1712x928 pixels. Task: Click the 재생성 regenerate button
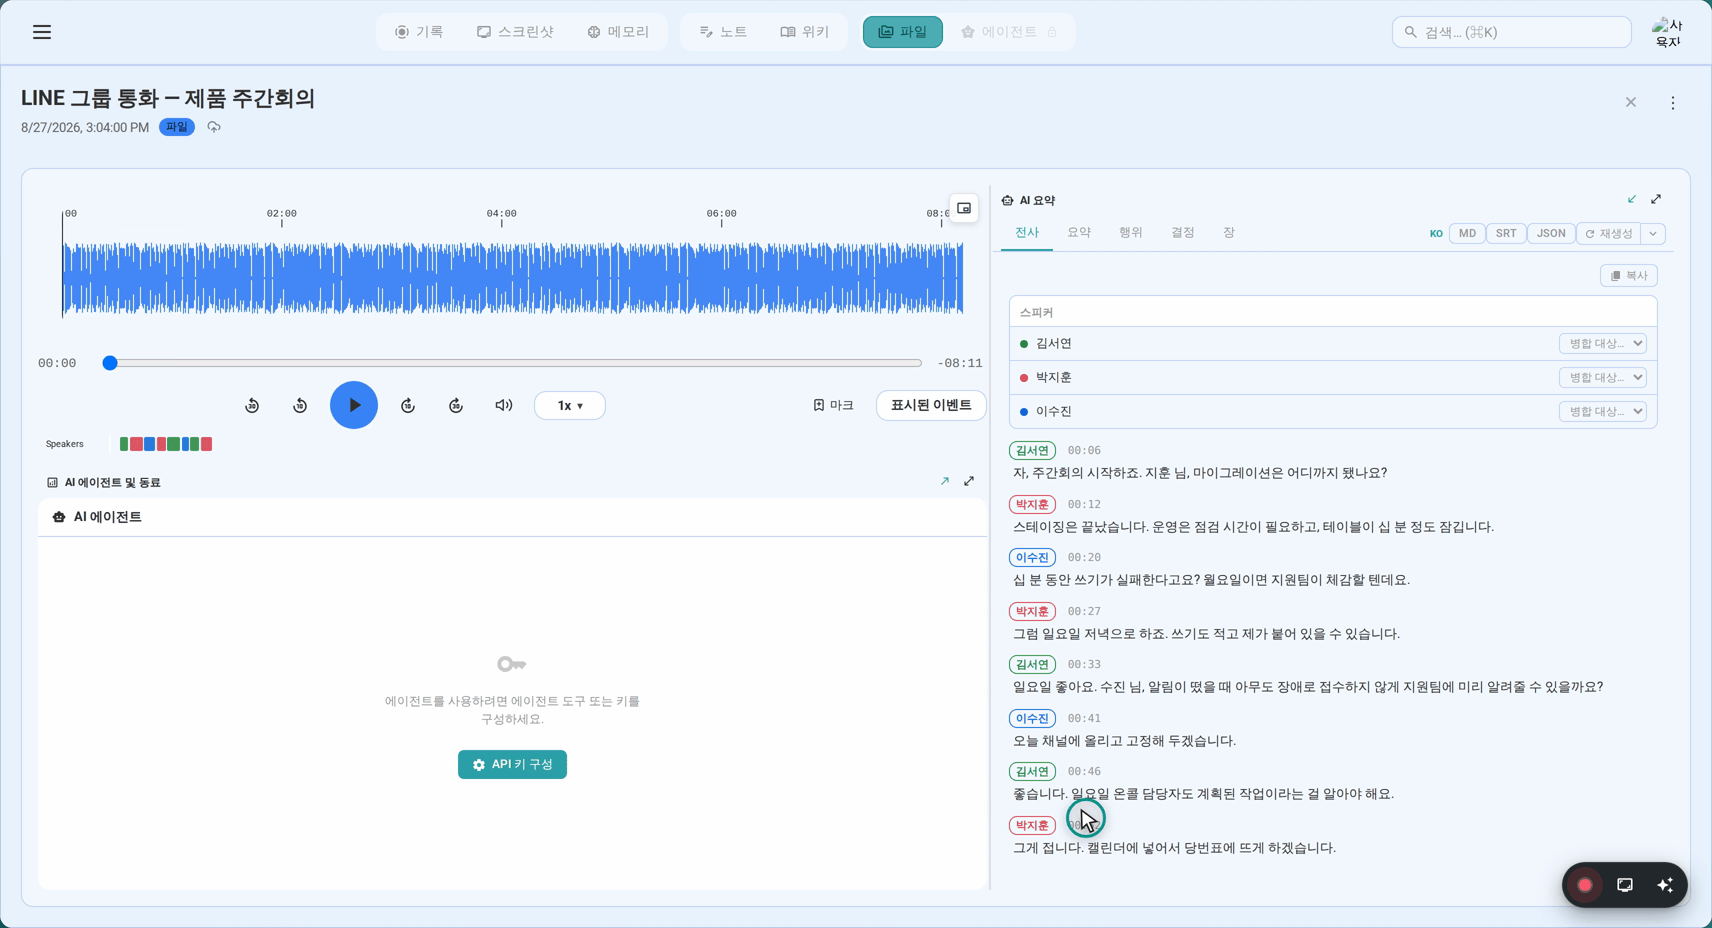[x=1609, y=233]
